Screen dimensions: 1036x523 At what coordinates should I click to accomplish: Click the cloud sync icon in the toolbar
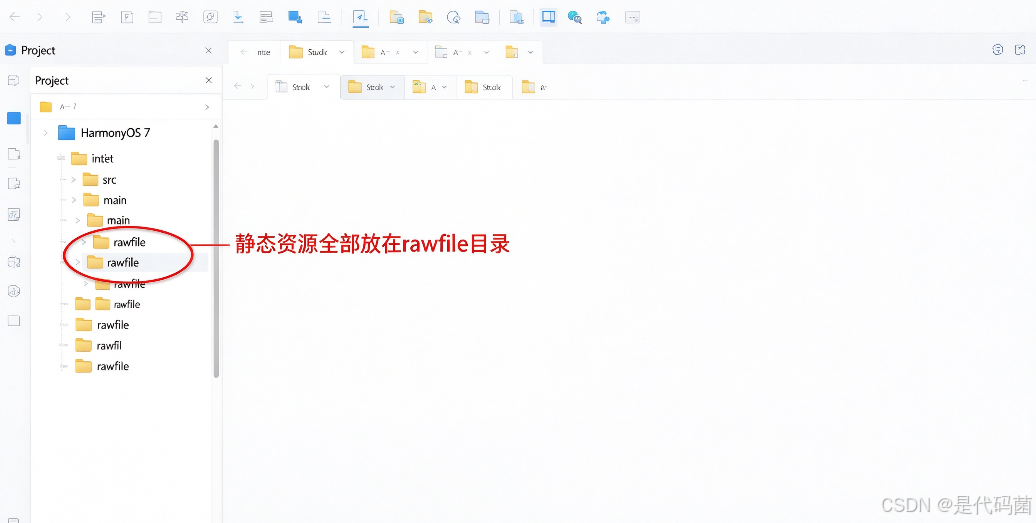[603, 17]
